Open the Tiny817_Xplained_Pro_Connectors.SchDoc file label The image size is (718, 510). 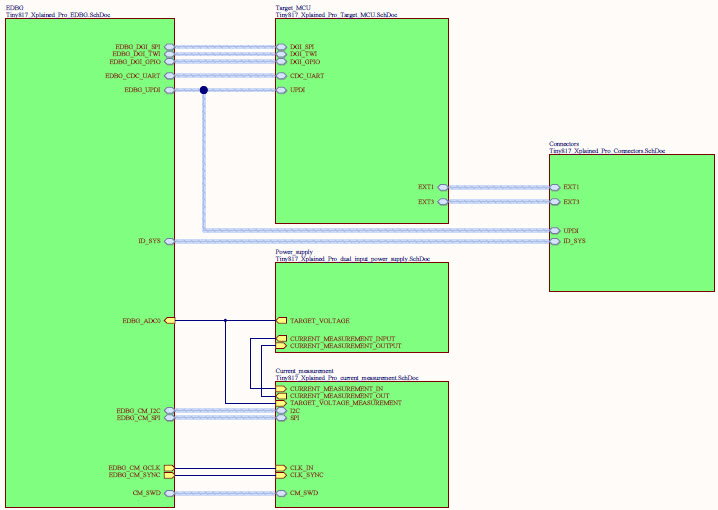607,150
